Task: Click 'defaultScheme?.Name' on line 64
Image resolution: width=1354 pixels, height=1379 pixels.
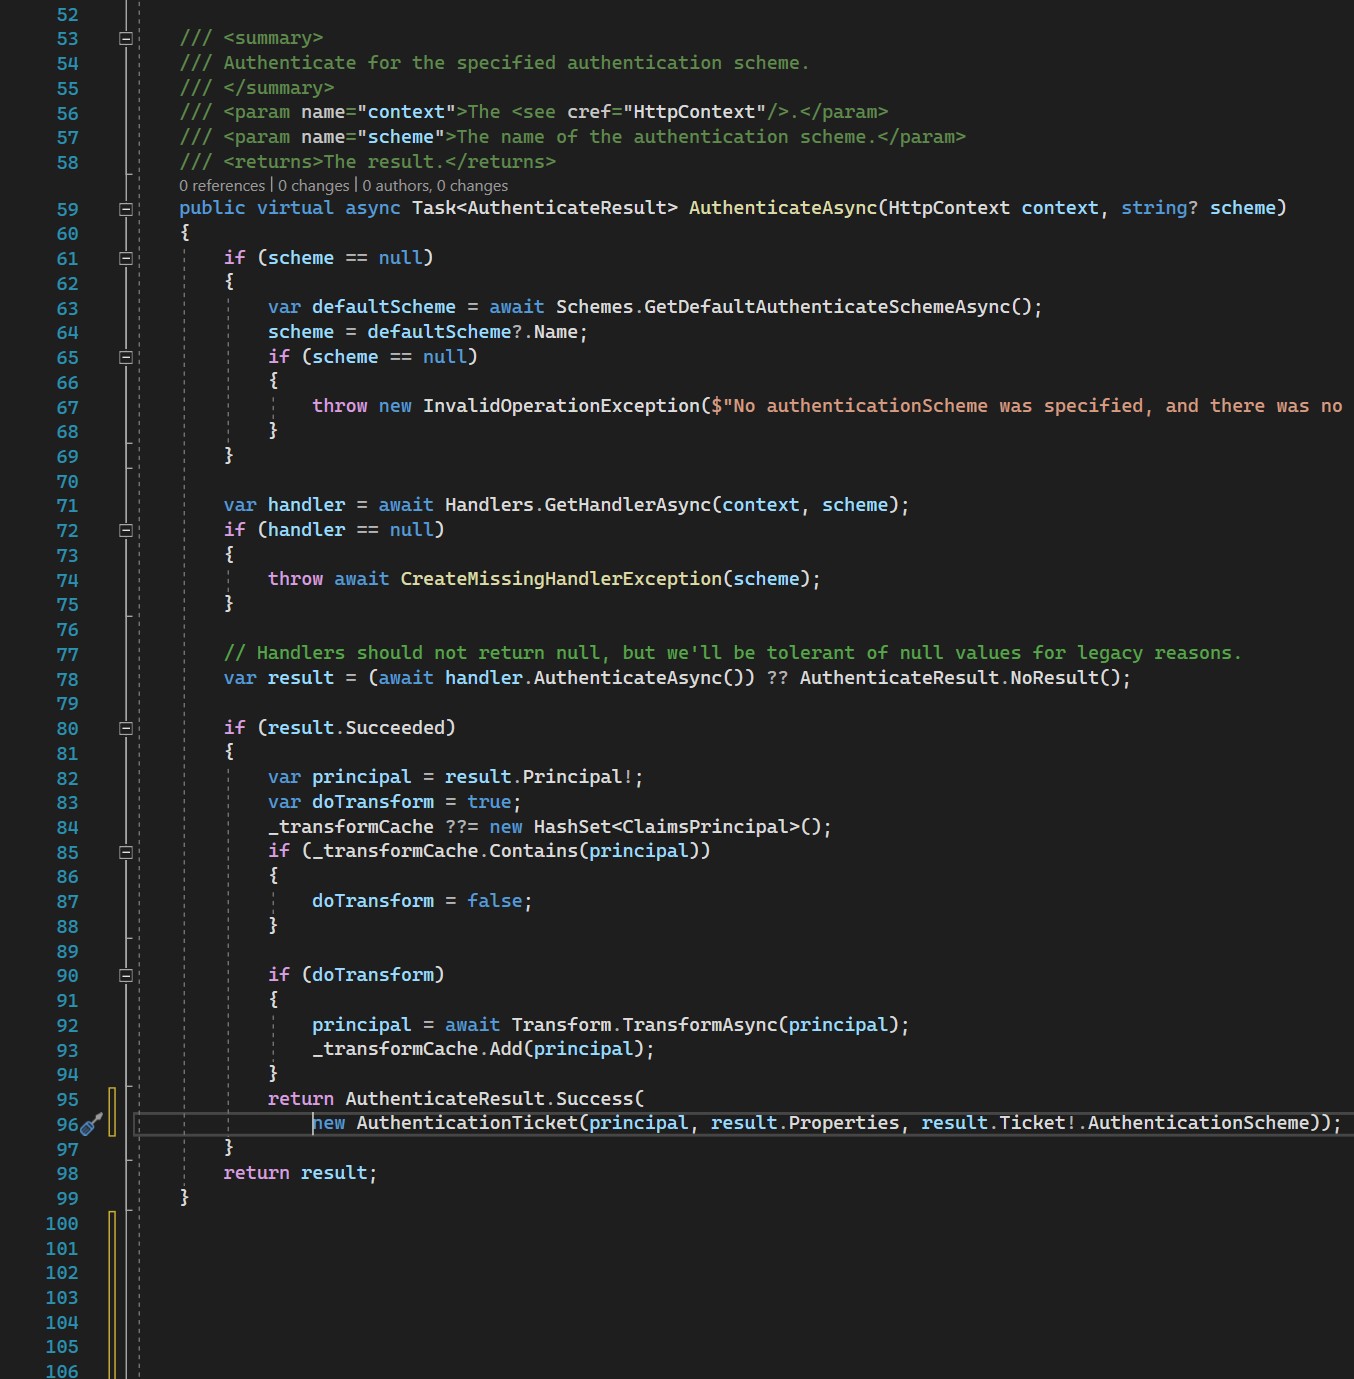Action: tap(472, 332)
